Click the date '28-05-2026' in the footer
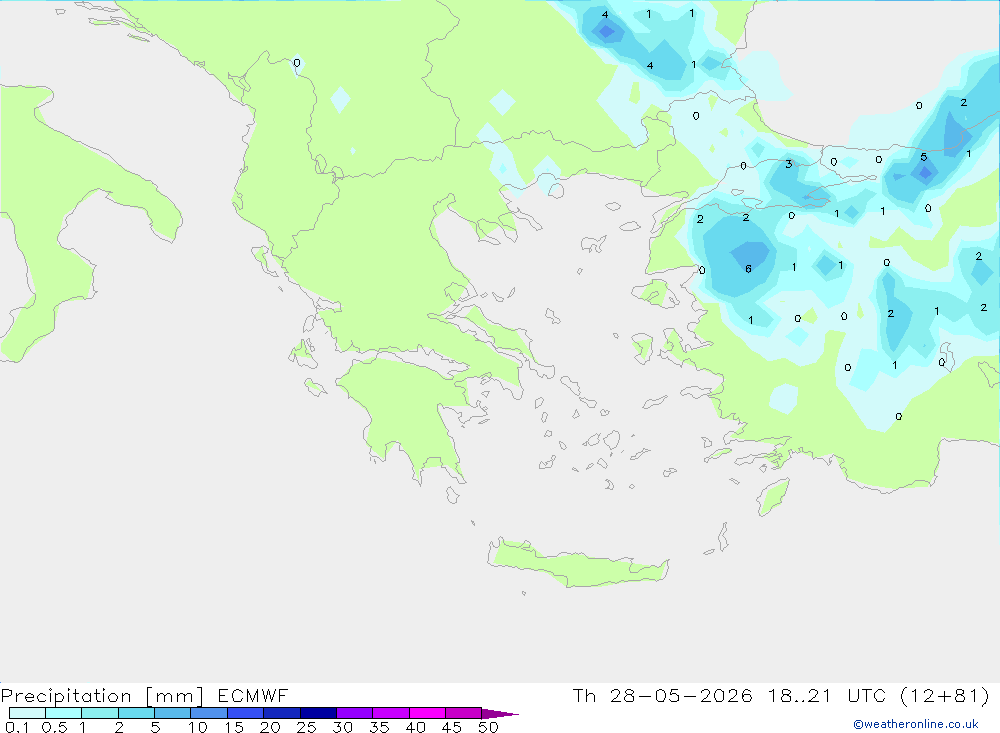1000x733 pixels. 680,695
